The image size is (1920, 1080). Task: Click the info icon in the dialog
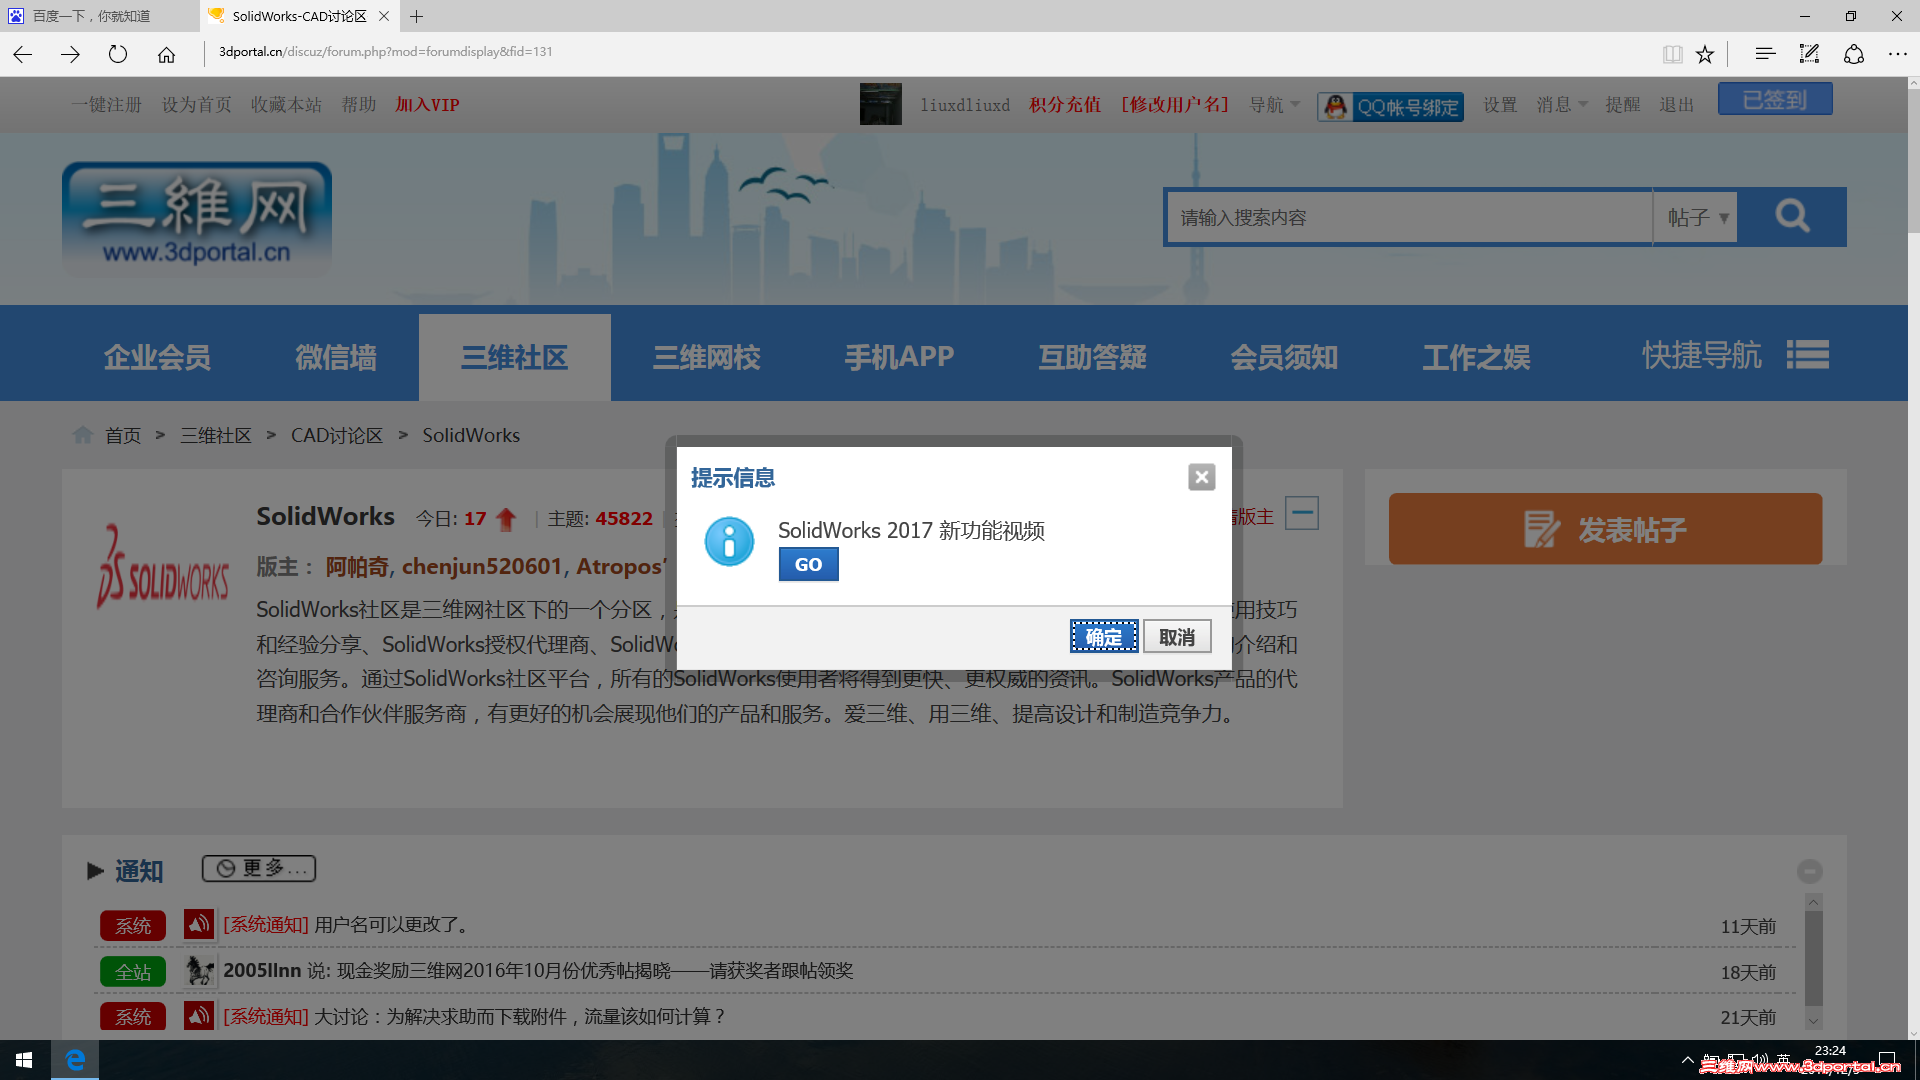pyautogui.click(x=729, y=541)
